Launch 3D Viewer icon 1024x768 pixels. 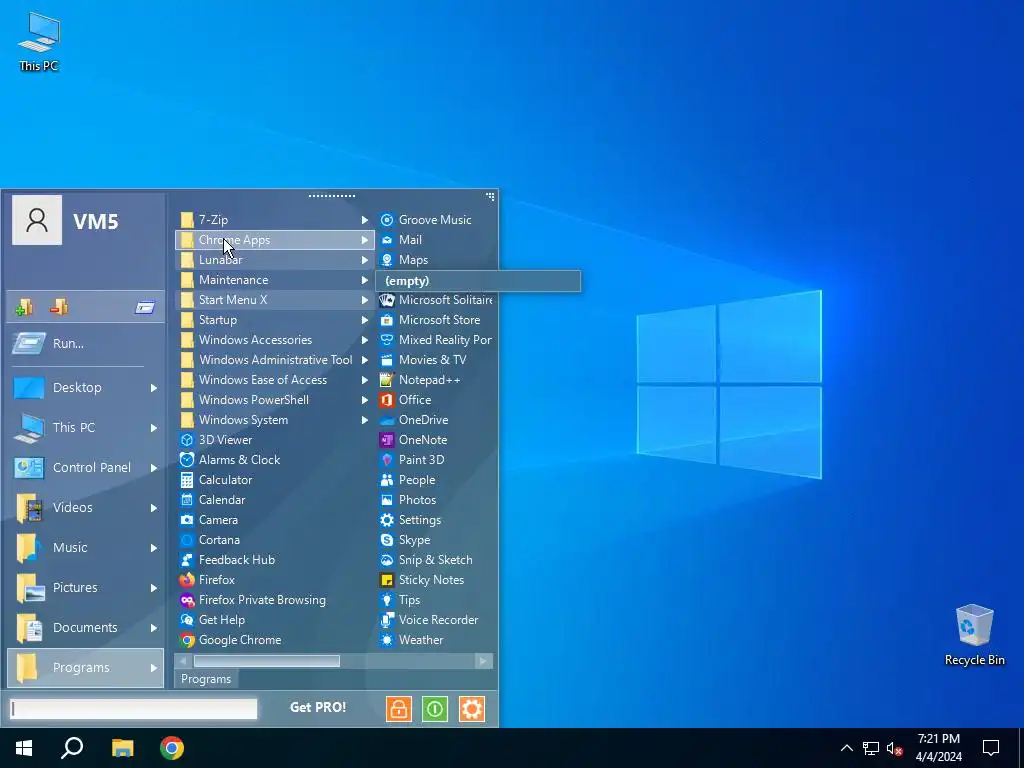point(187,440)
